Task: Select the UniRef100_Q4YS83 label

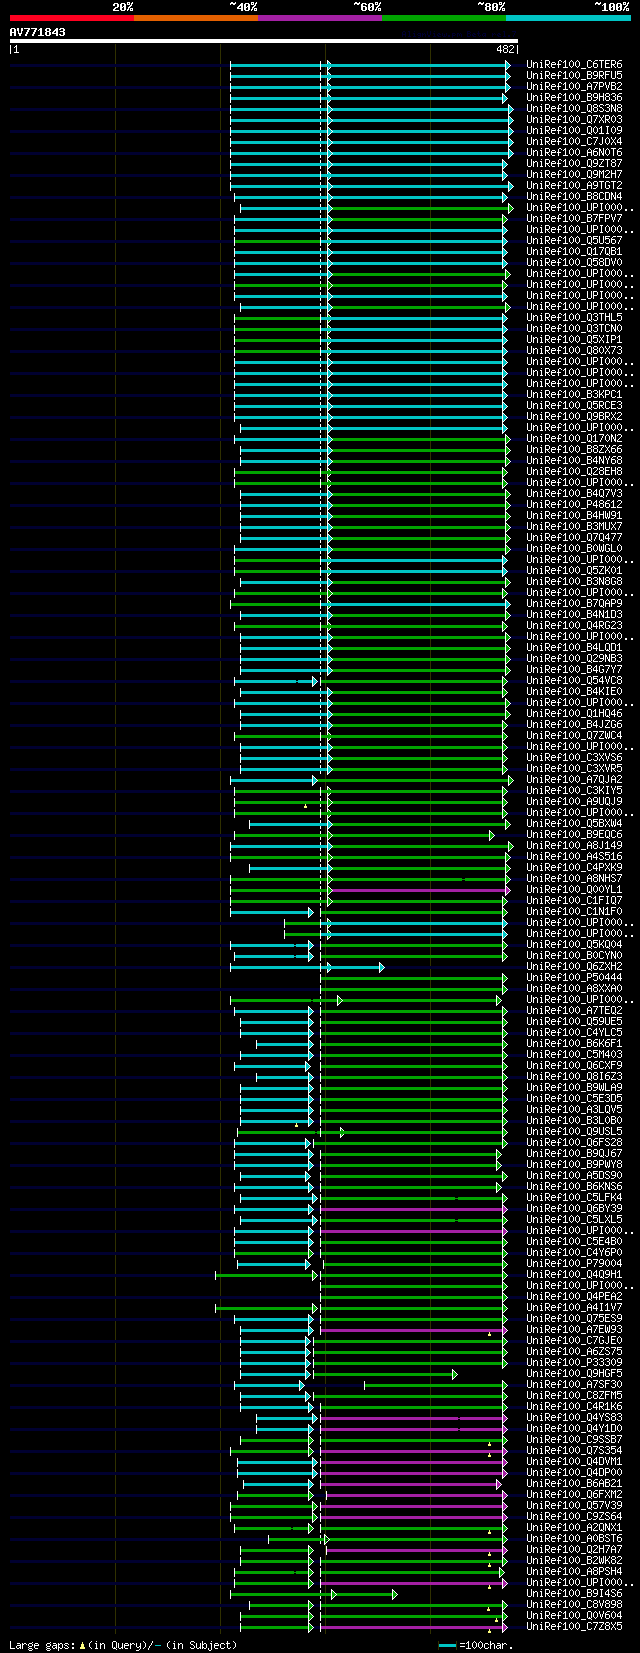Action: pos(574,1418)
